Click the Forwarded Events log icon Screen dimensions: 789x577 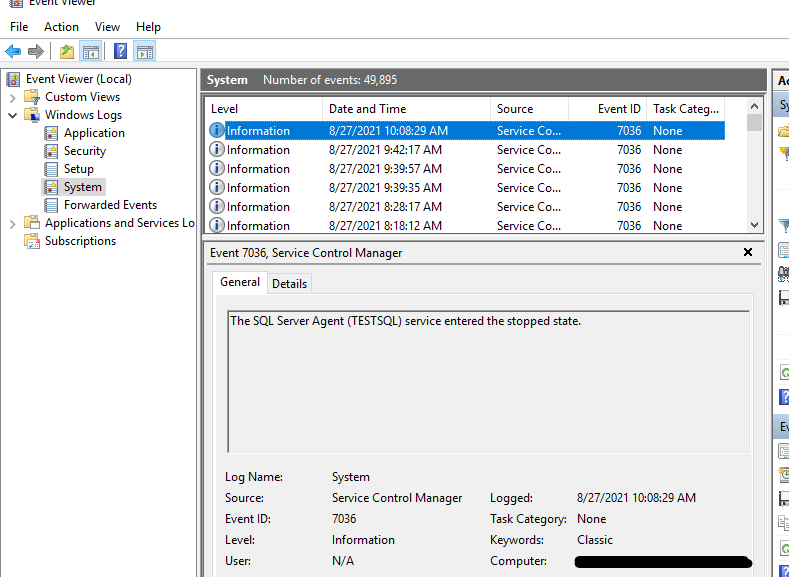(51, 205)
